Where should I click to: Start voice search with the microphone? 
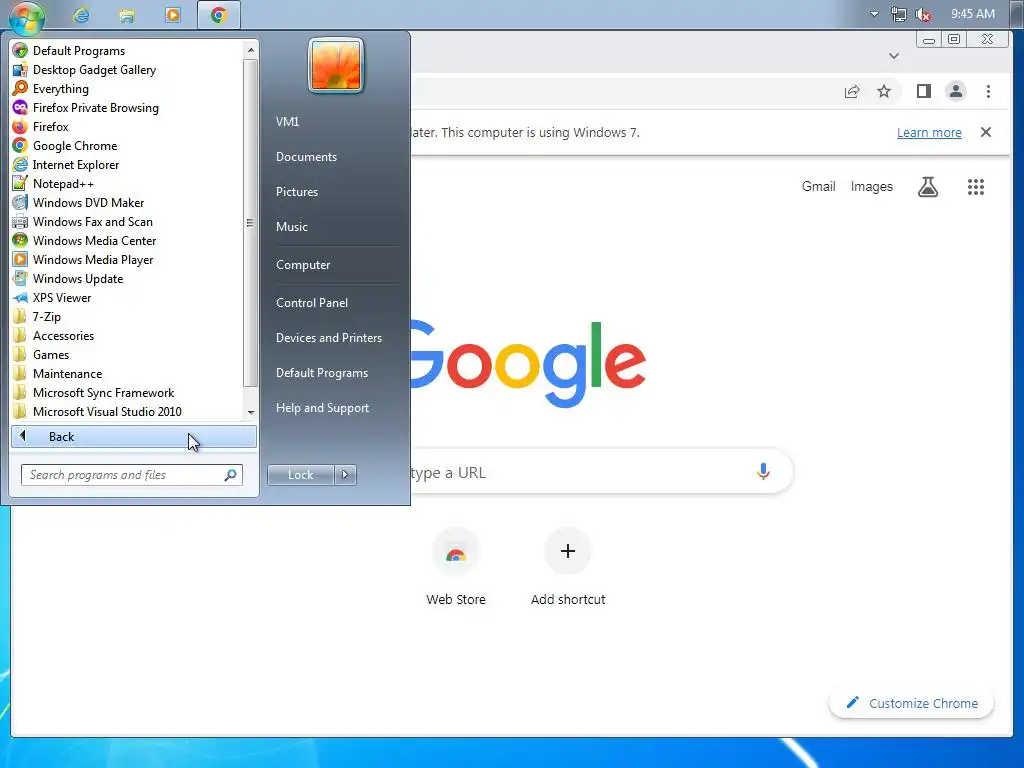click(x=763, y=472)
